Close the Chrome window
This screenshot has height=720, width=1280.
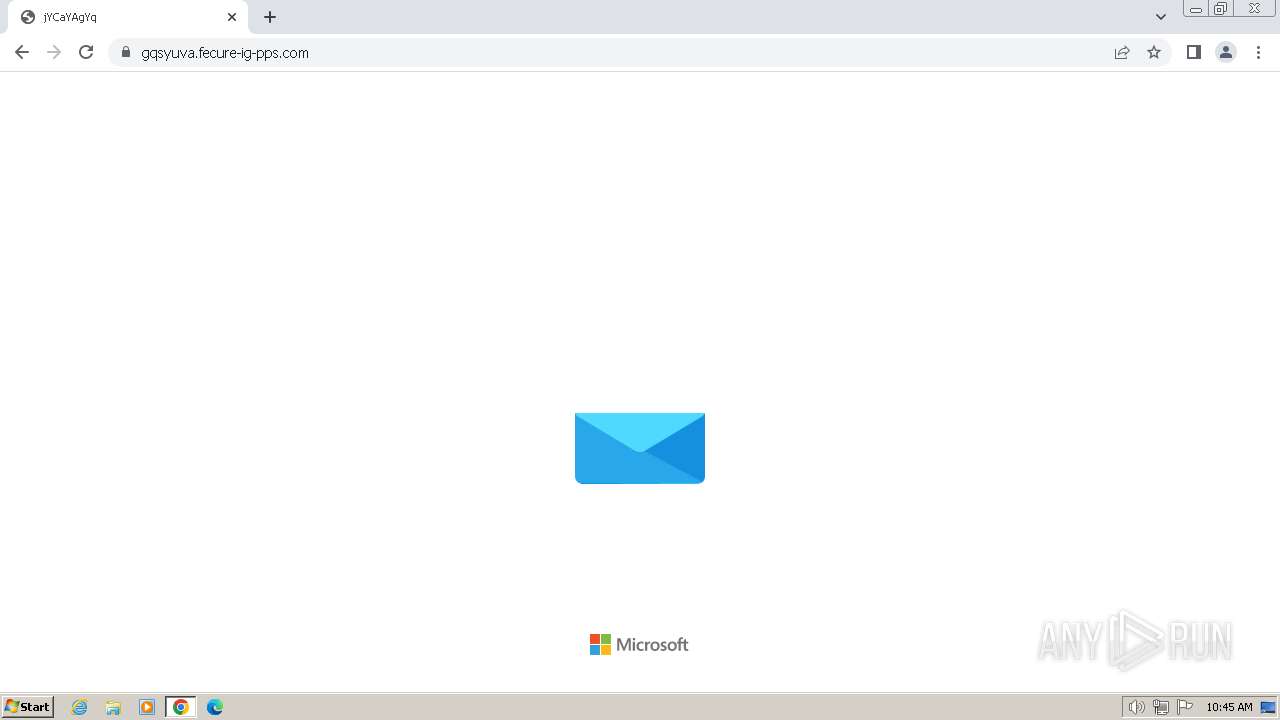(x=1254, y=9)
